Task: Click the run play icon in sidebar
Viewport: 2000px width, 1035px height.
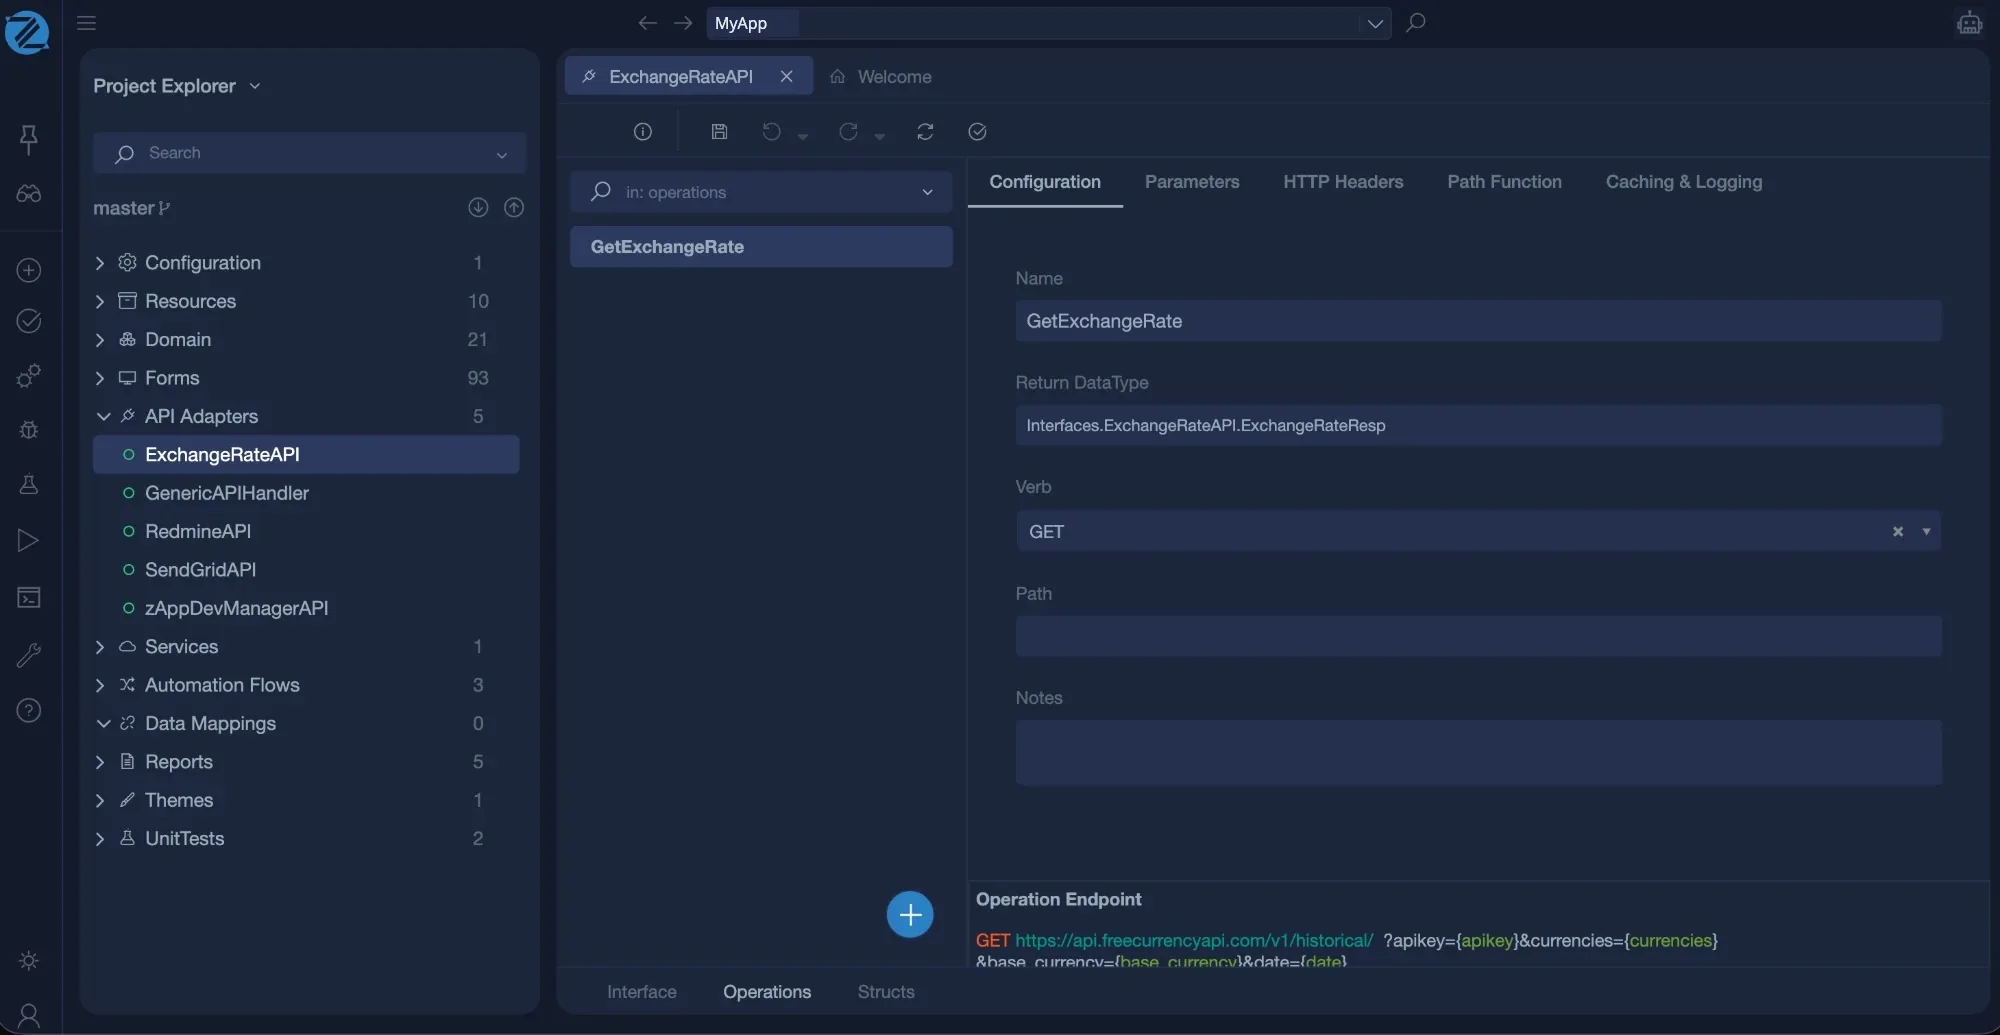Action: 29,541
